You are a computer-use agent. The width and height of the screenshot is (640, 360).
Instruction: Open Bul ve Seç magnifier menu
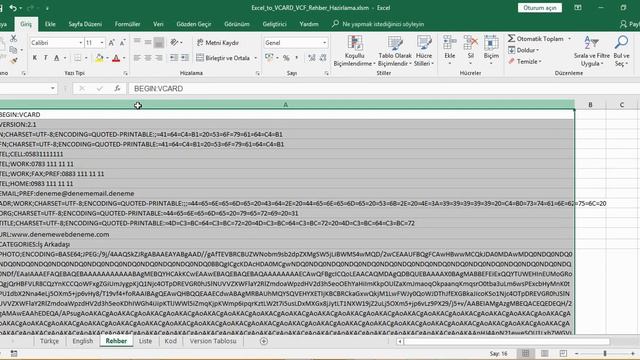tap(621, 51)
